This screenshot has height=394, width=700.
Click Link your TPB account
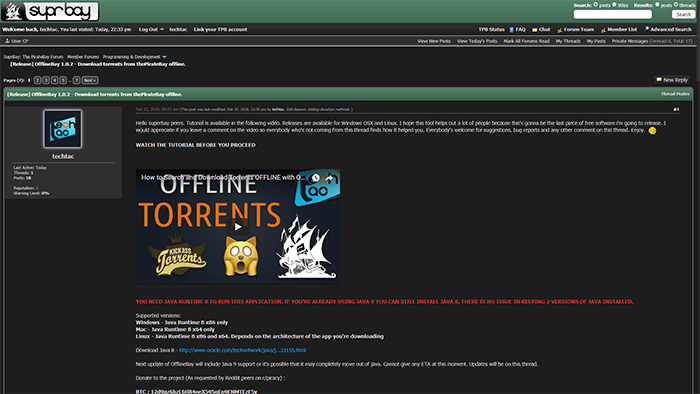[220, 29]
